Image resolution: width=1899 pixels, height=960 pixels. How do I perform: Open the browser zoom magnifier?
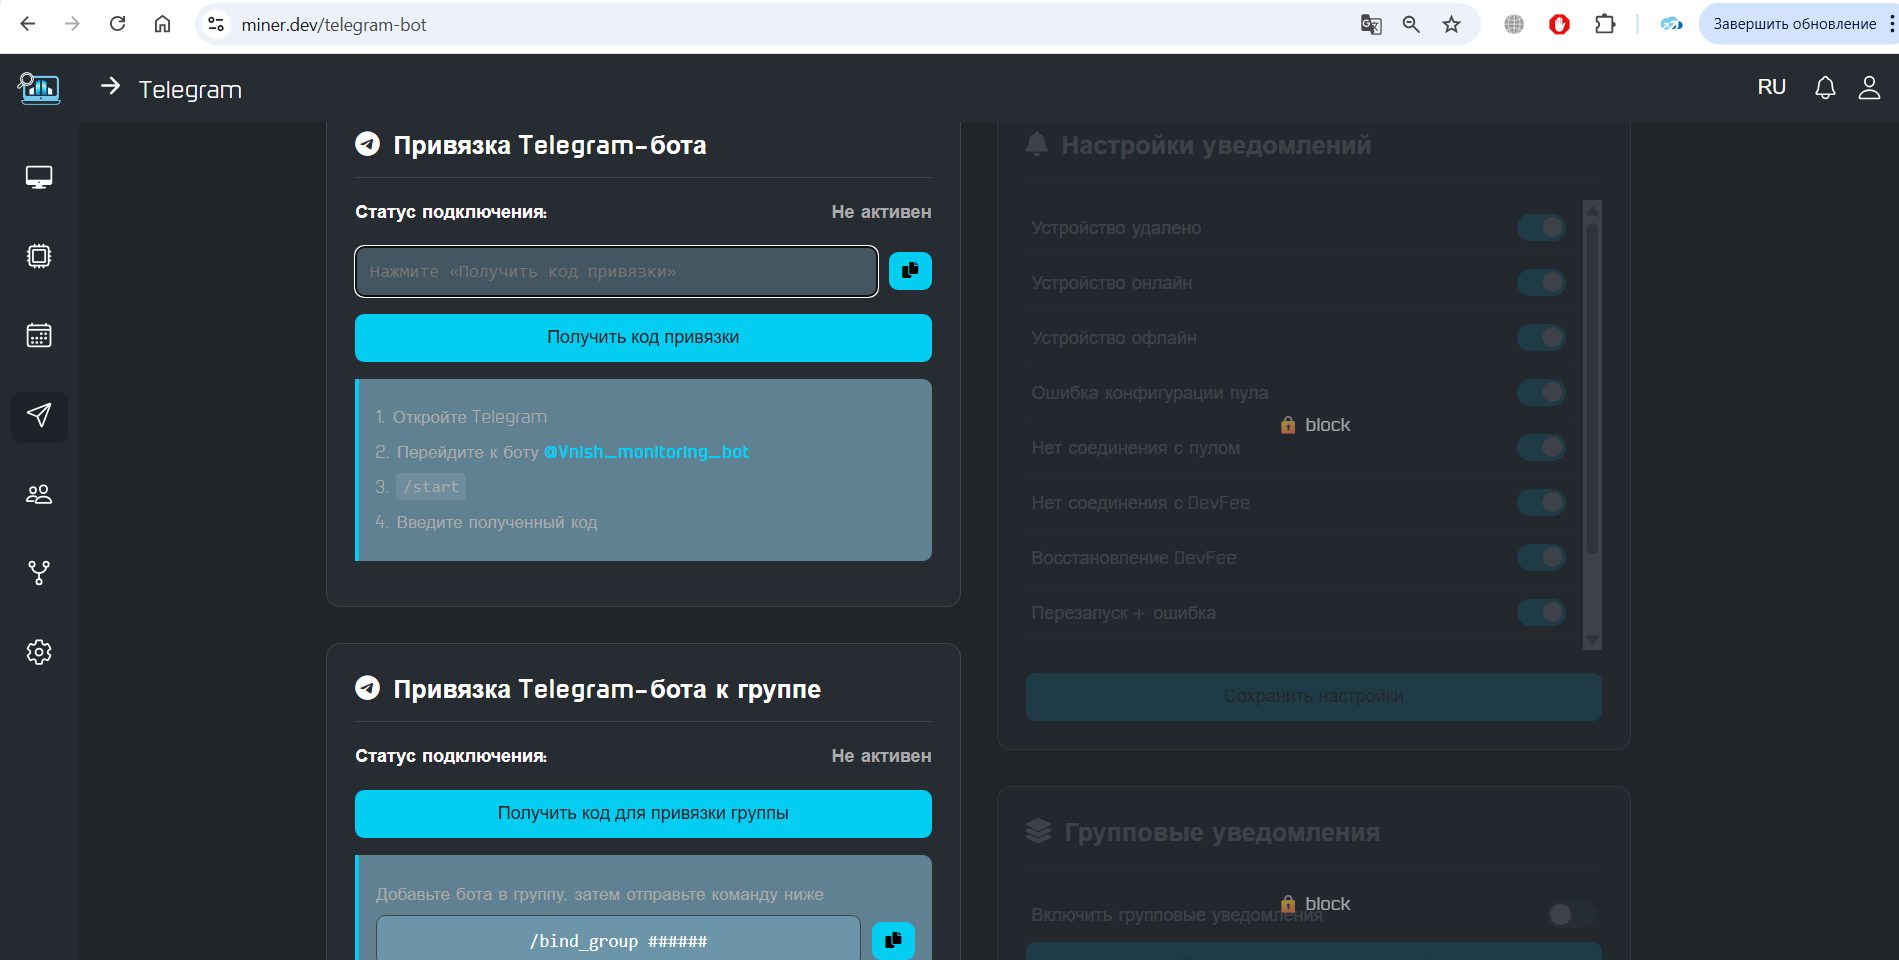[x=1411, y=24]
